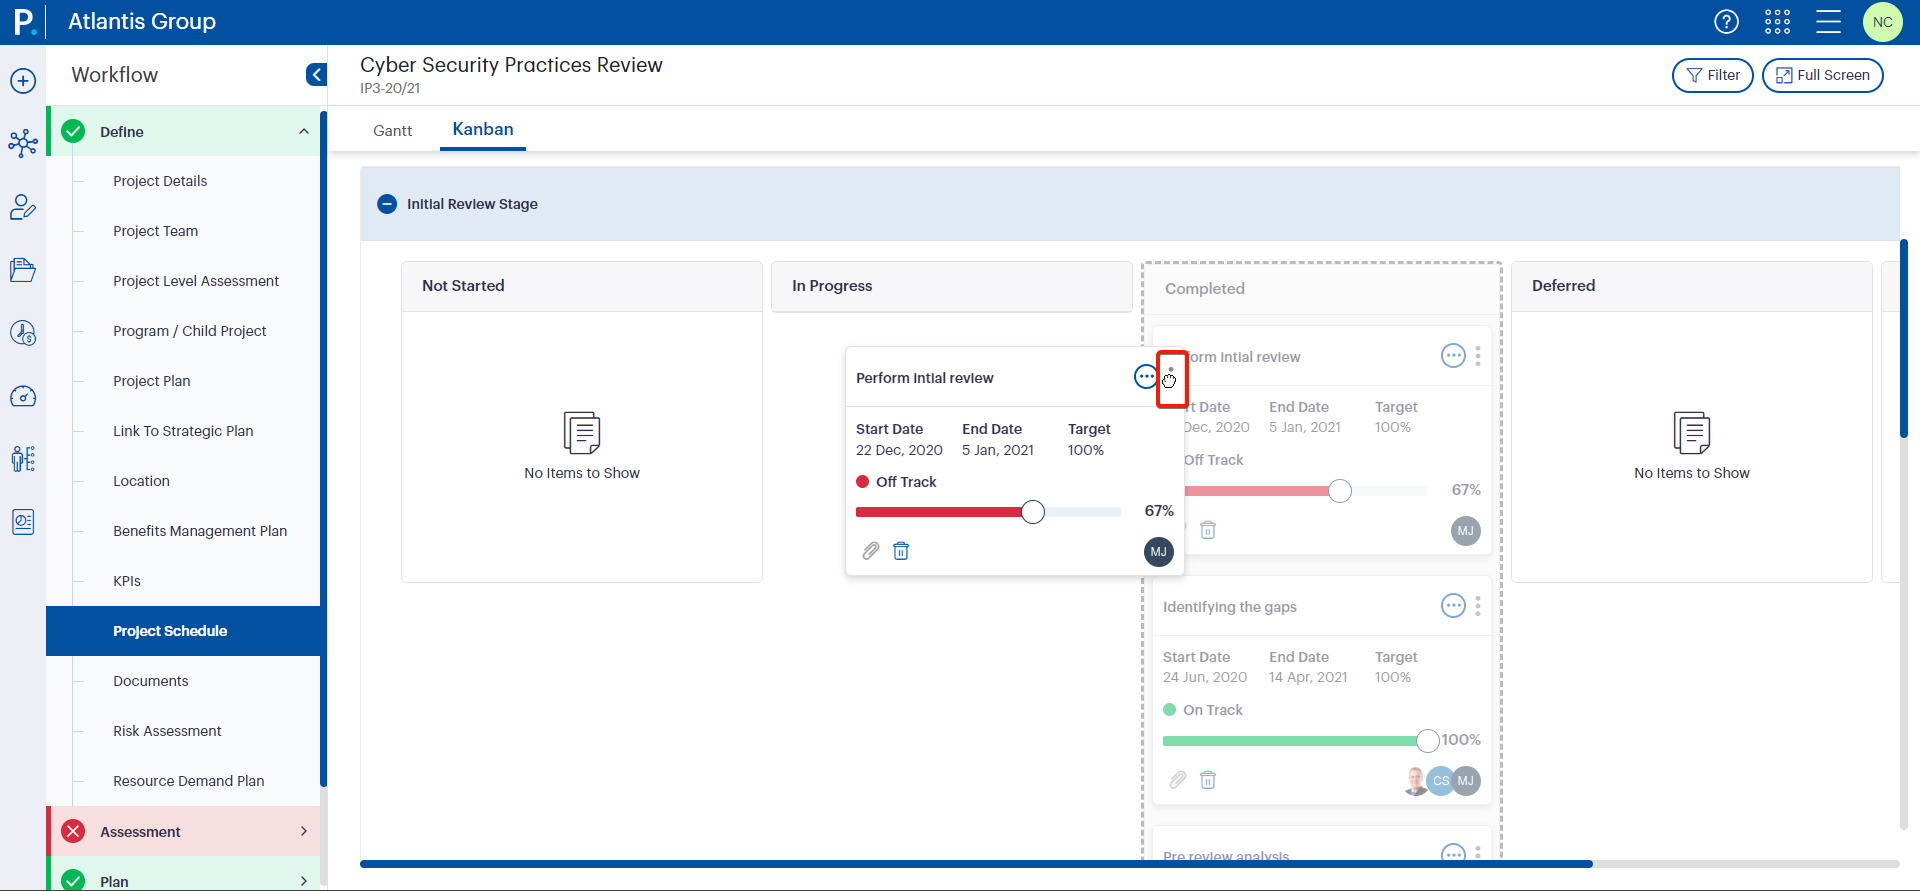Open comments bubble on Identifying the gaps card
Screen dimensions: 1920x891
point(1453,605)
